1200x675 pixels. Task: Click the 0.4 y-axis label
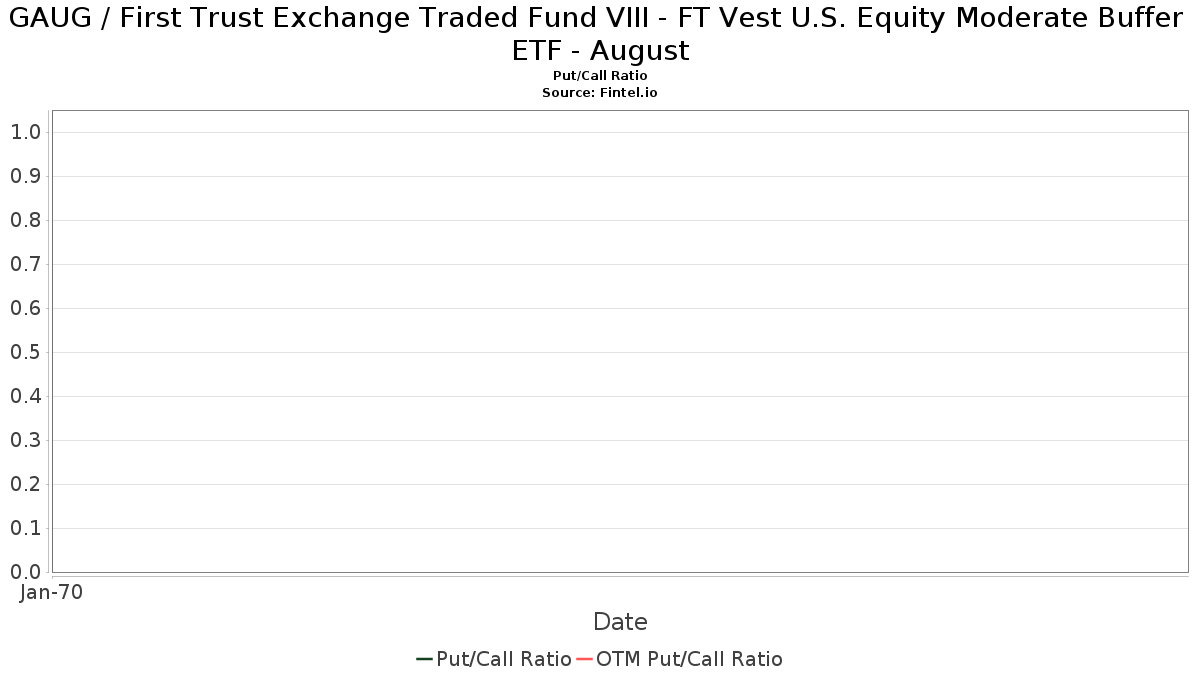(25, 396)
